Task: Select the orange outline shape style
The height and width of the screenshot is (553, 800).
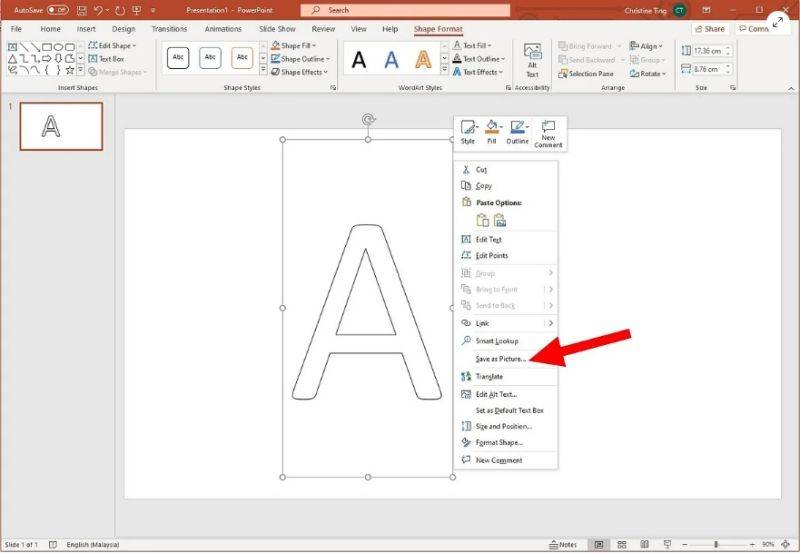Action: click(x=242, y=58)
